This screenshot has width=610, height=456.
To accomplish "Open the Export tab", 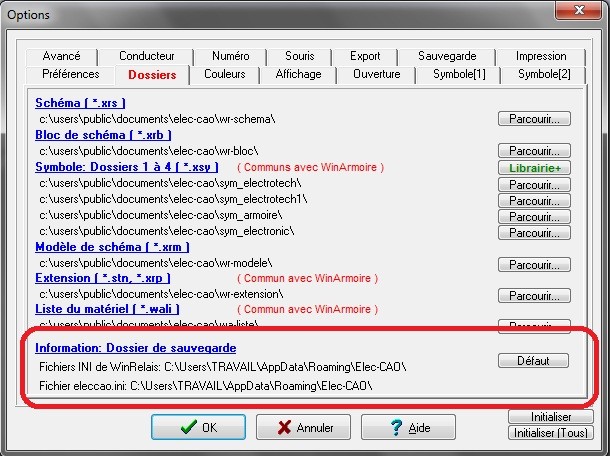I will click(x=365, y=57).
